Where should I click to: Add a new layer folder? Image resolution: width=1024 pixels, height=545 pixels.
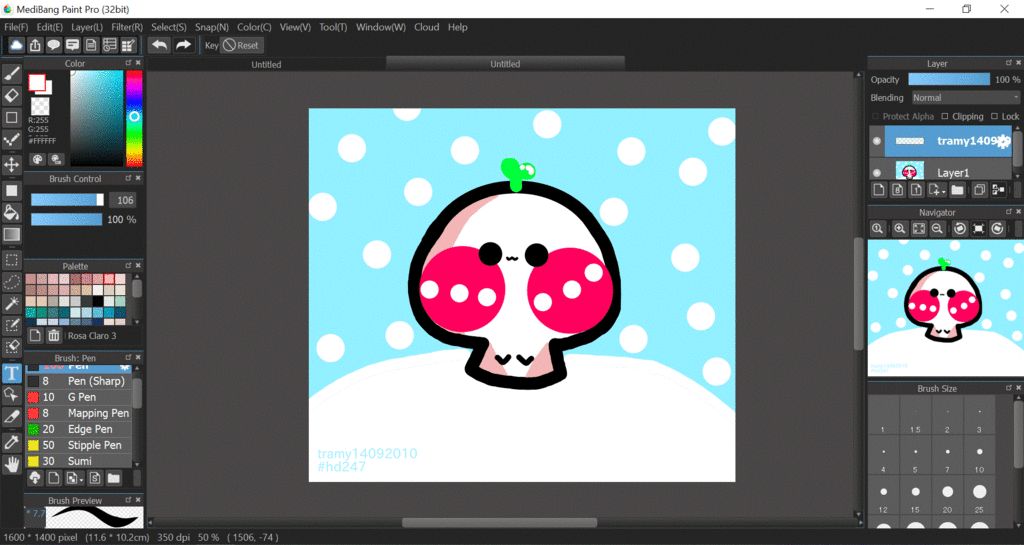point(957,190)
